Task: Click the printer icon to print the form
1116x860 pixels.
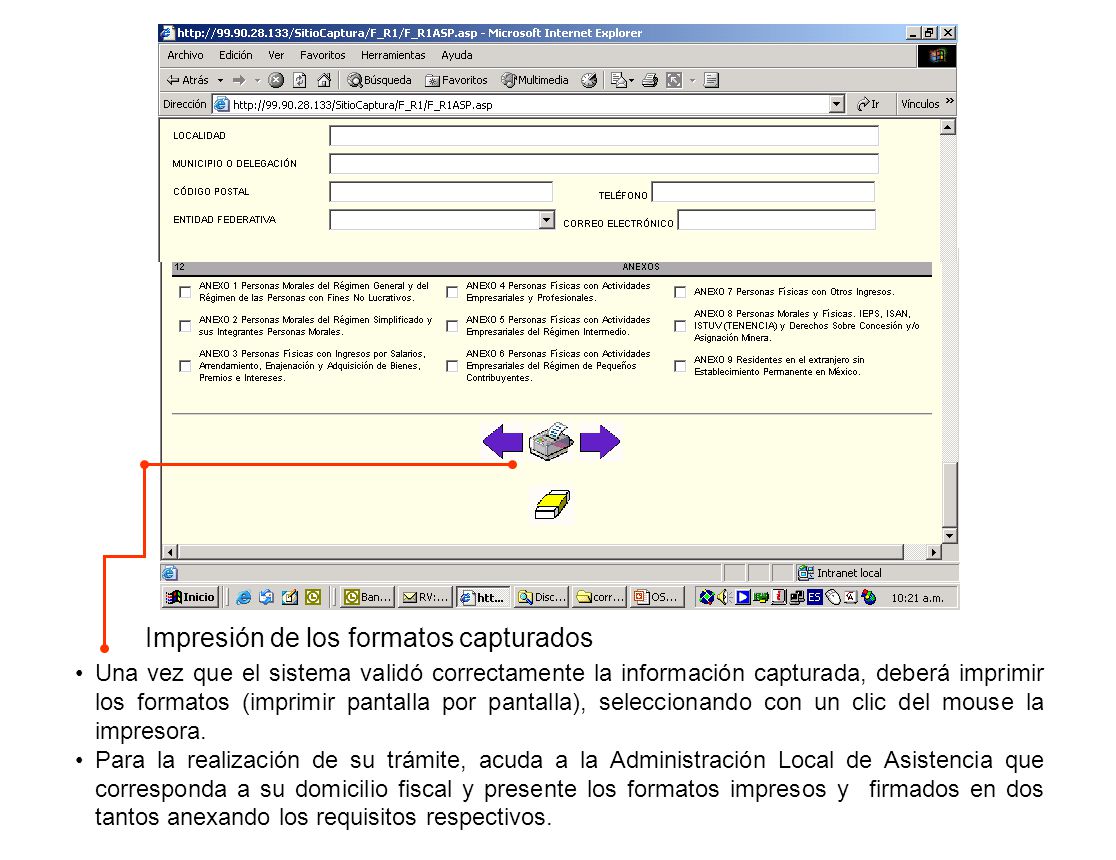Action: 551,441
